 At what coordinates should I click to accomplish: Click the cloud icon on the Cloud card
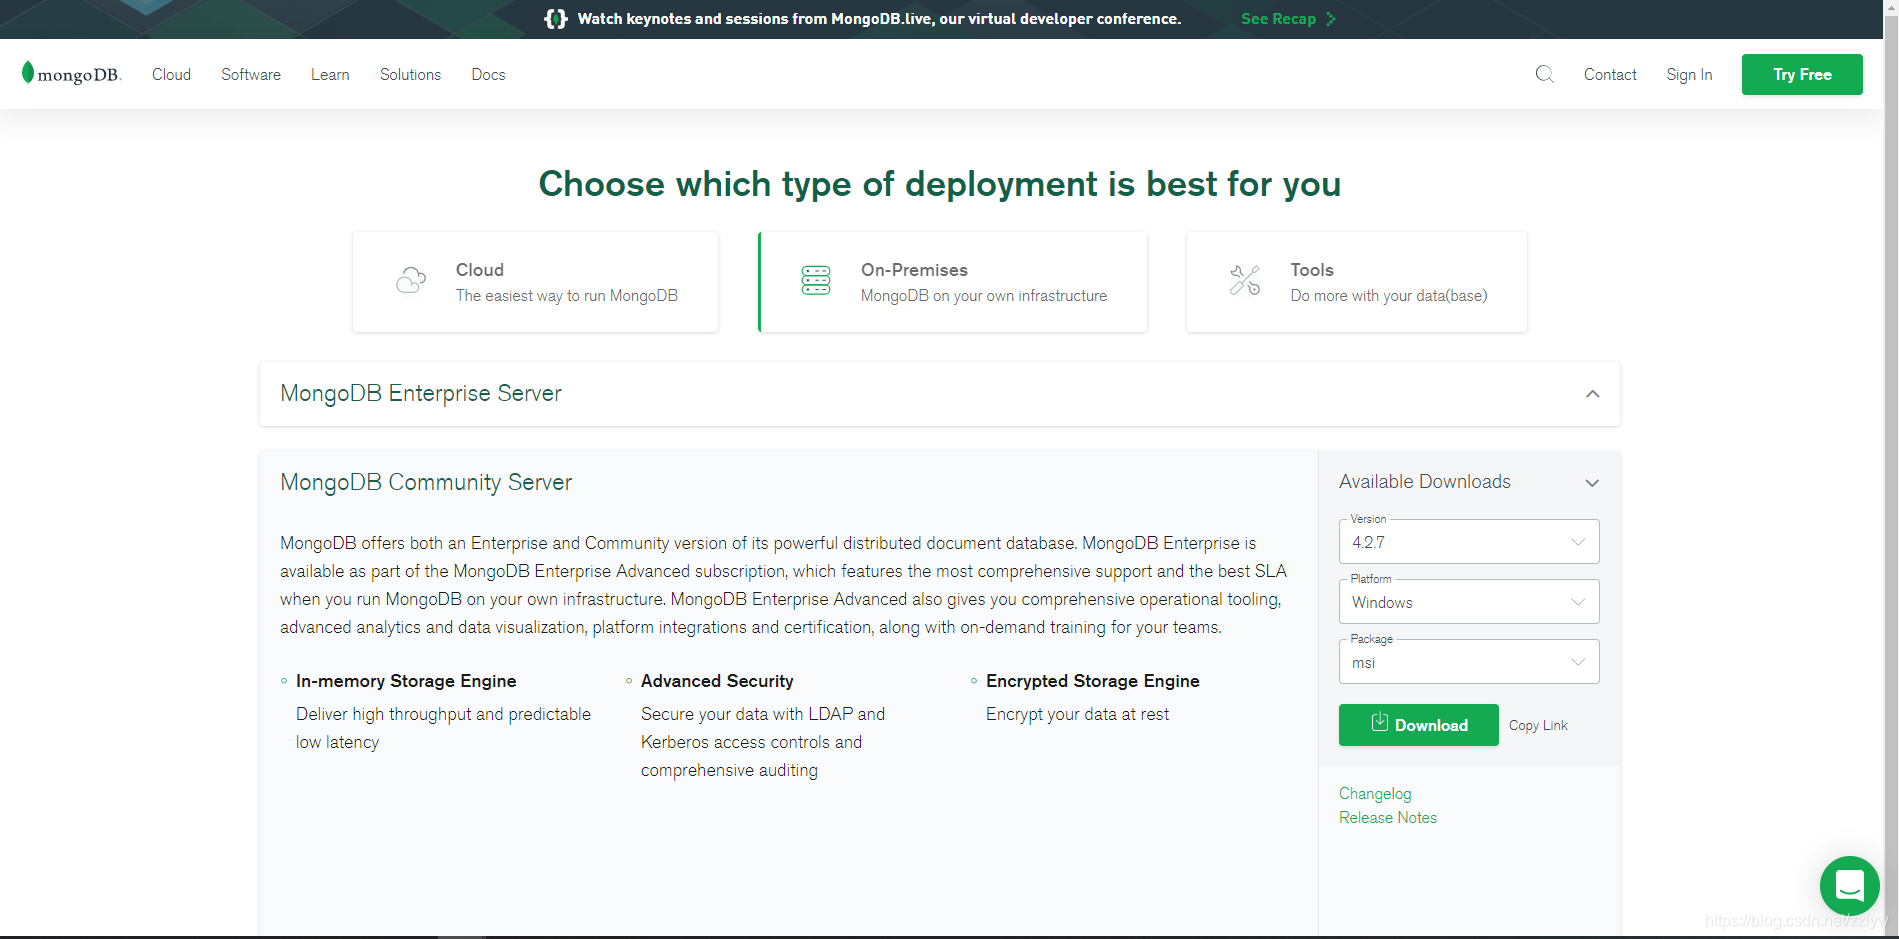(410, 281)
